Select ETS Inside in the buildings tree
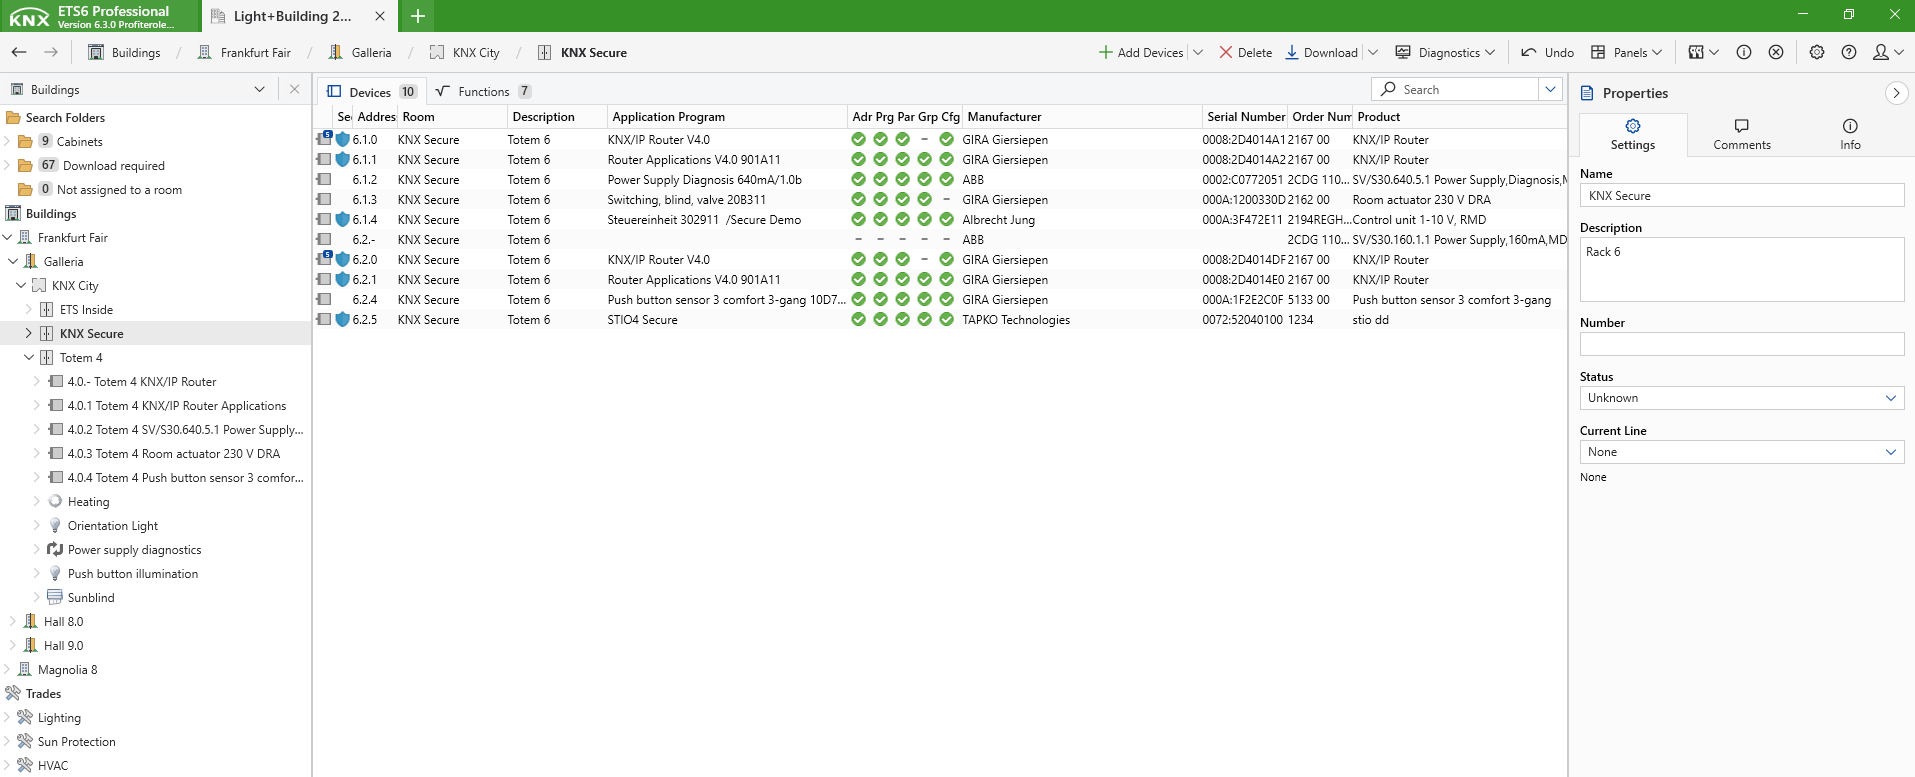This screenshot has height=777, width=1915. (x=86, y=309)
